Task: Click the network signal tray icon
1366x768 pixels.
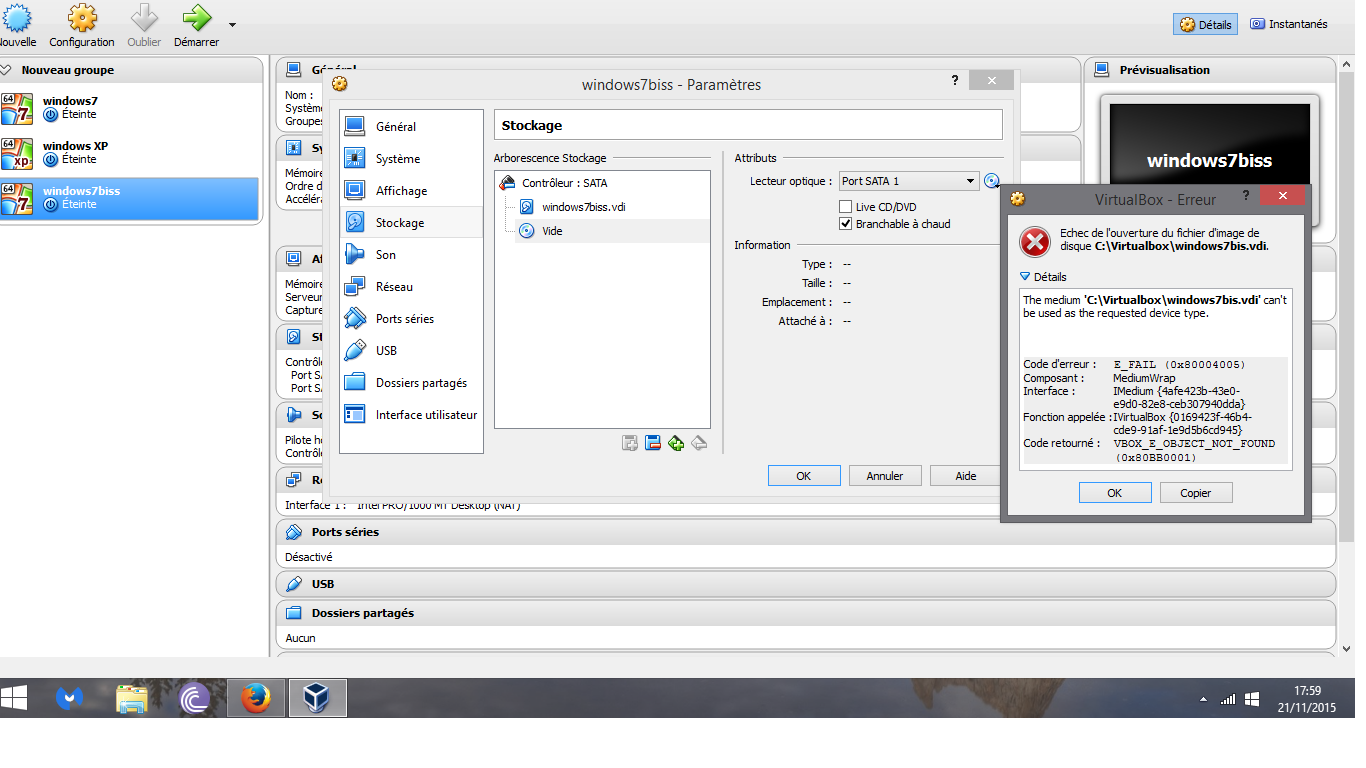Action: [x=1228, y=699]
